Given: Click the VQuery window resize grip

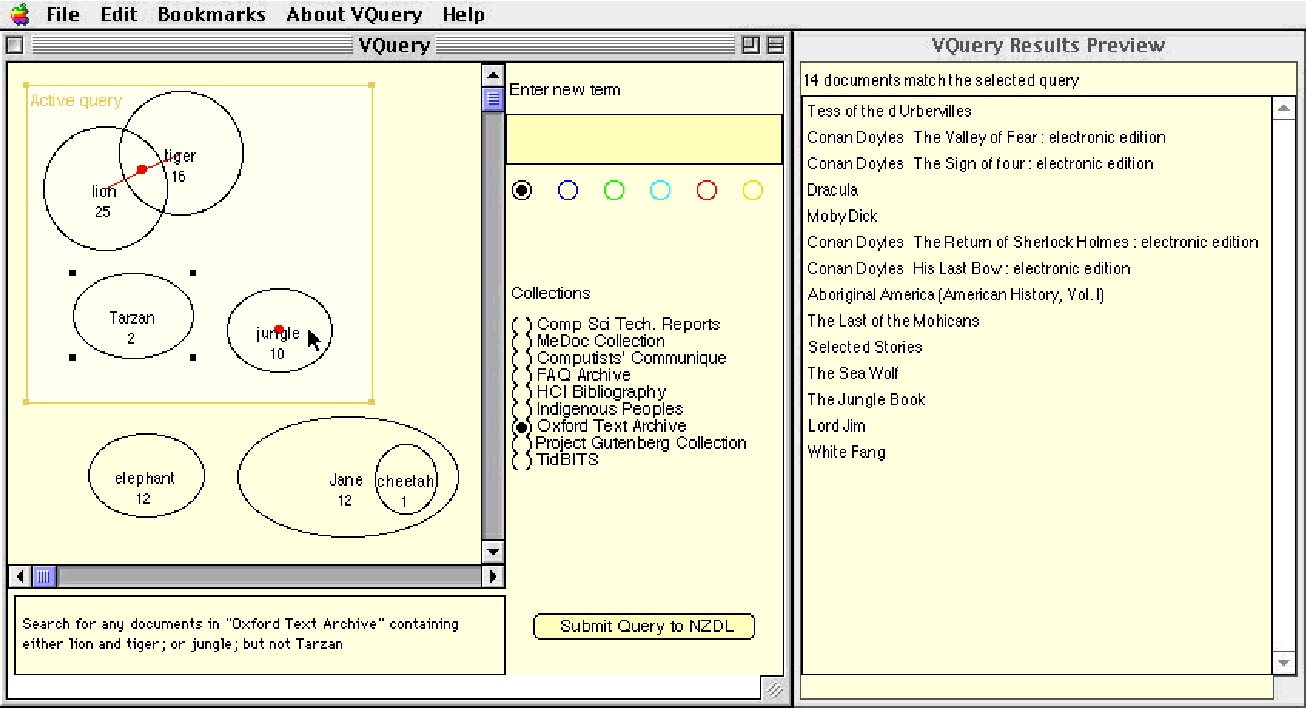Looking at the screenshot, I should (x=775, y=689).
